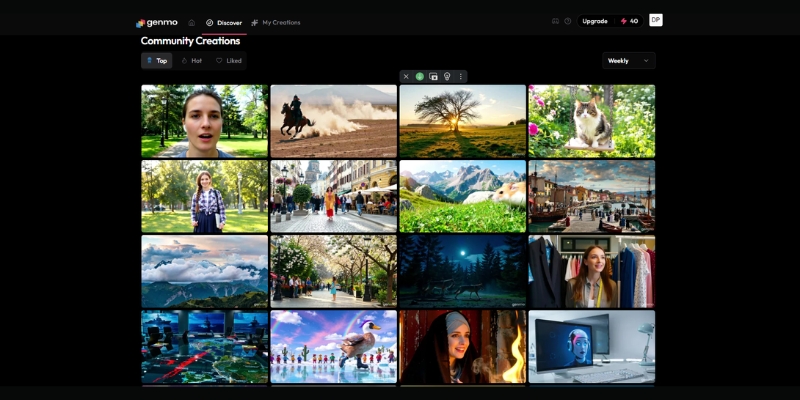Image resolution: width=800 pixels, height=400 pixels.
Task: Switch to My Creations tab
Action: click(276, 22)
